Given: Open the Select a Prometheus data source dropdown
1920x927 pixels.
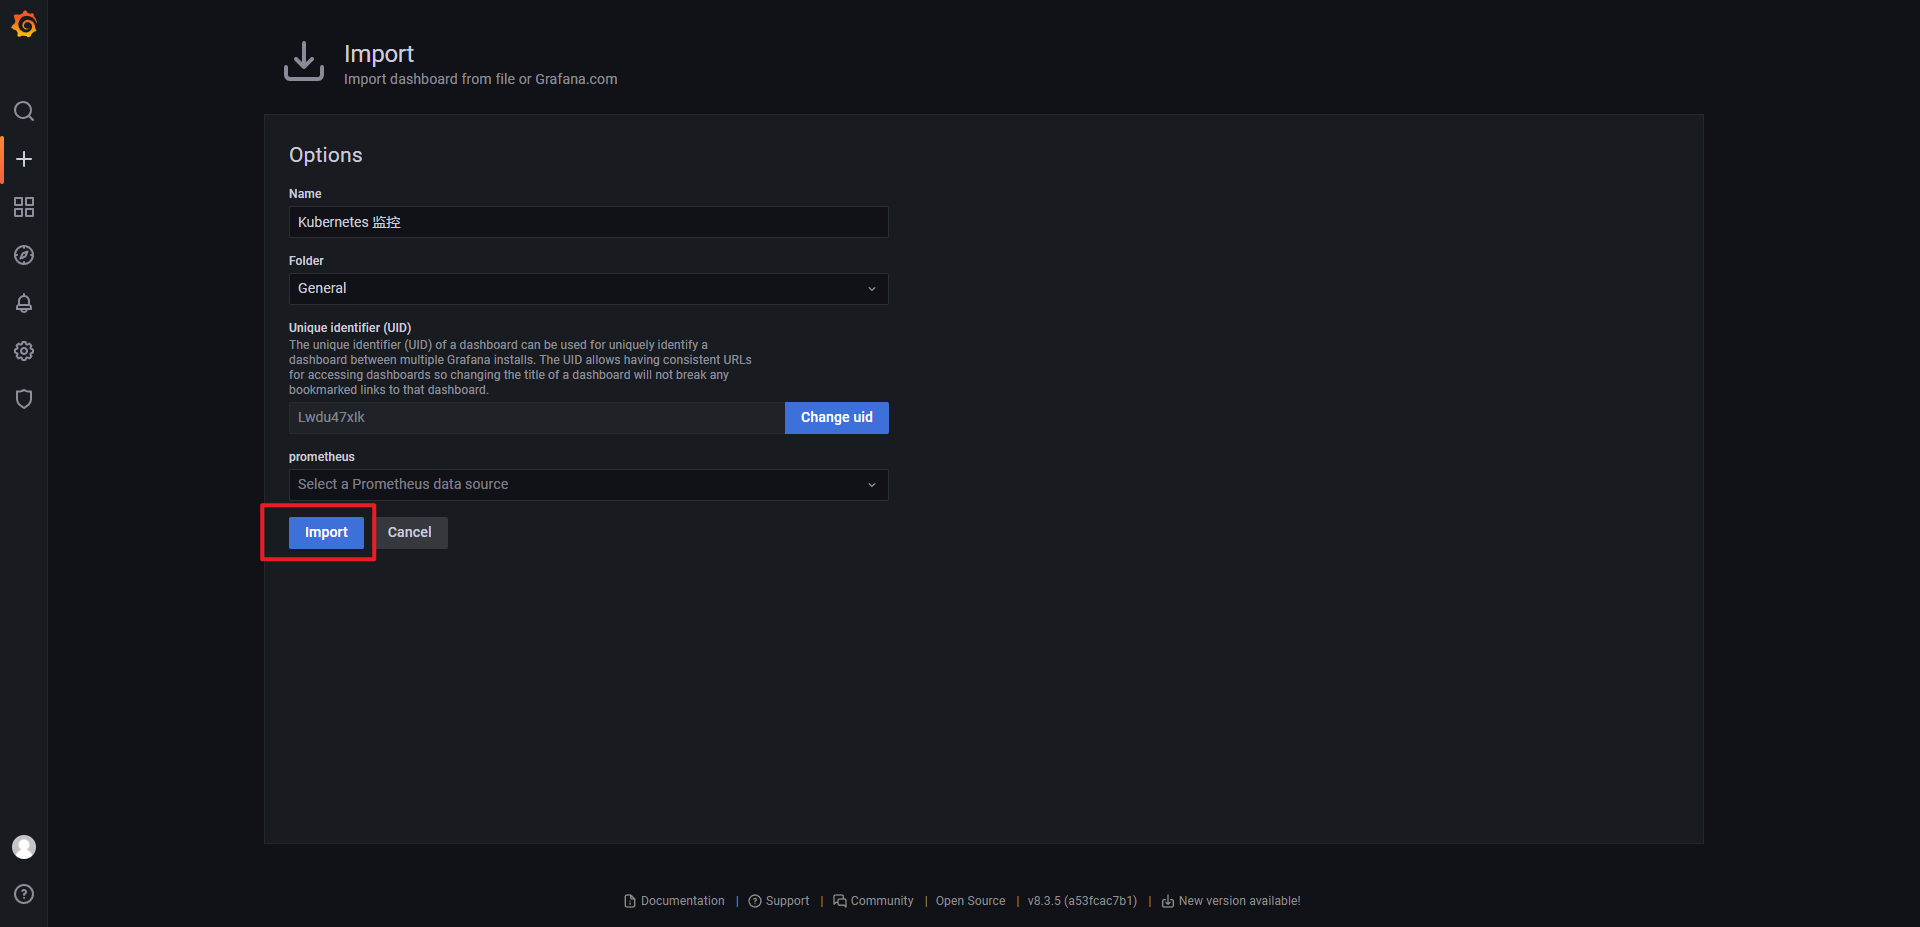Looking at the screenshot, I should click(x=588, y=485).
